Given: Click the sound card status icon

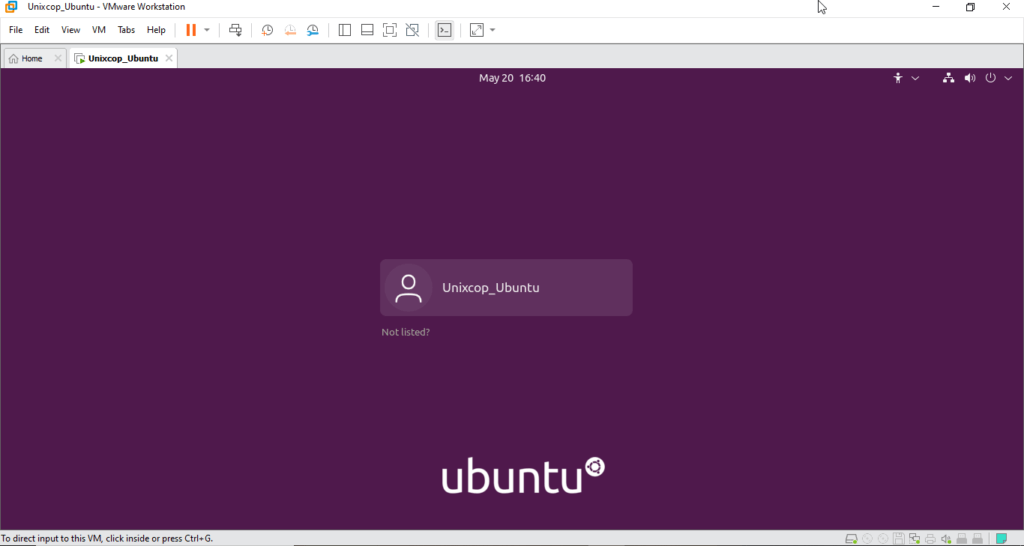Looking at the screenshot, I should (946, 539).
